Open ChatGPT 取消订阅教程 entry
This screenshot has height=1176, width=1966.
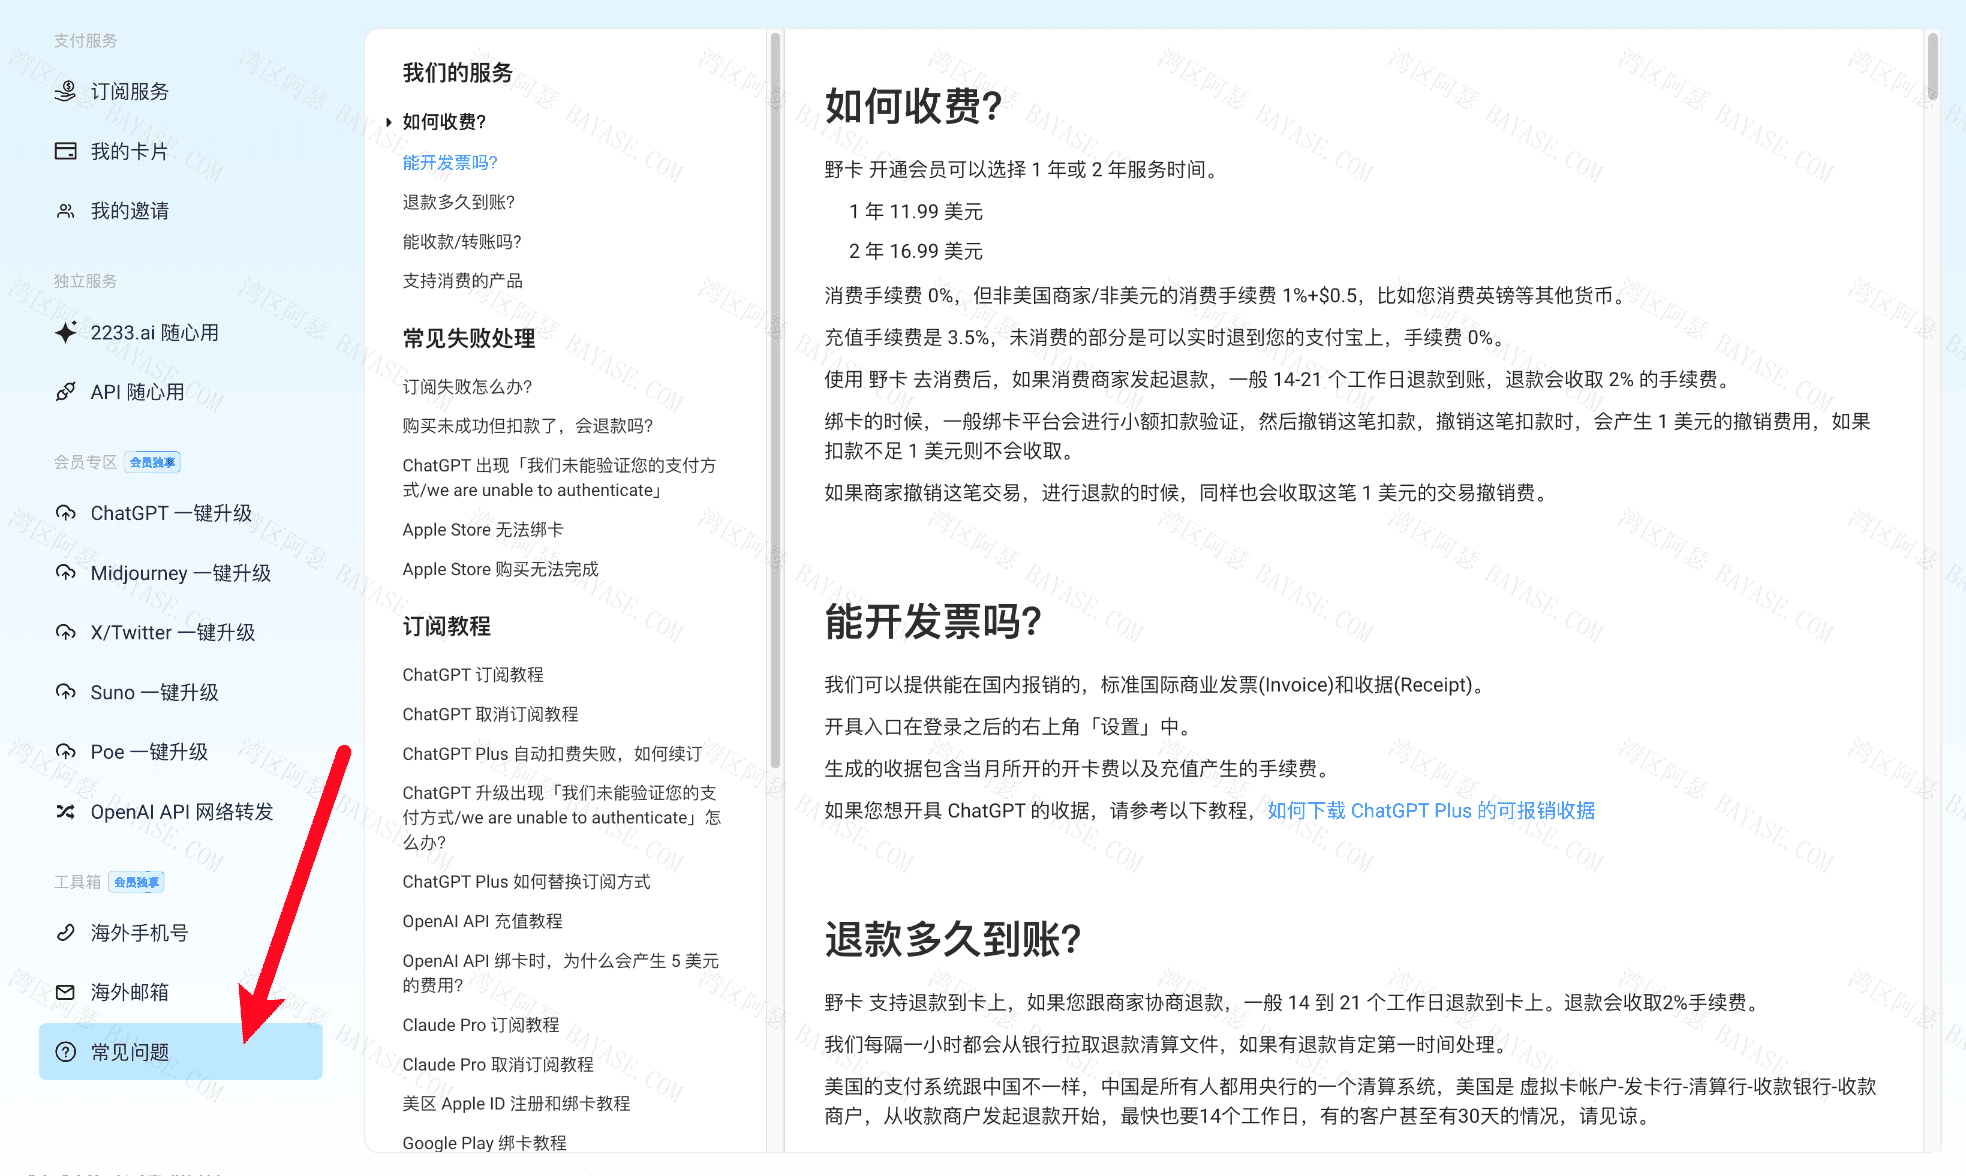(491, 714)
